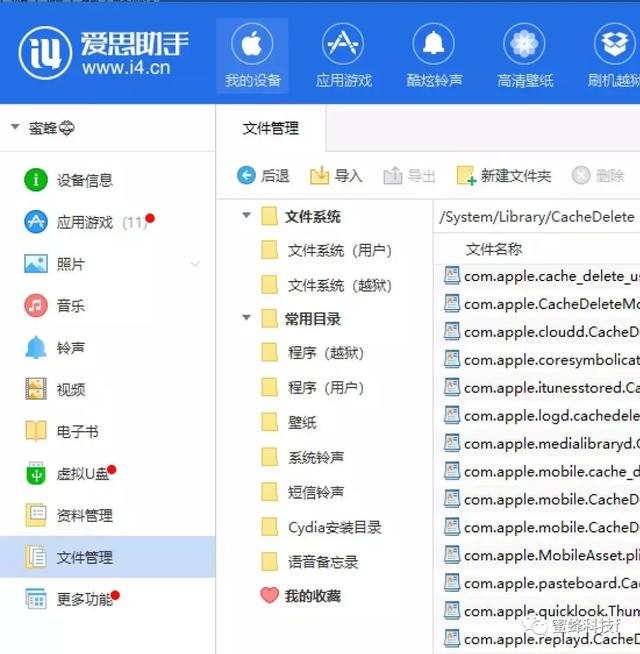The width and height of the screenshot is (640, 654).
Task: Select 程序 (越狱) folder
Action: (x=313, y=353)
